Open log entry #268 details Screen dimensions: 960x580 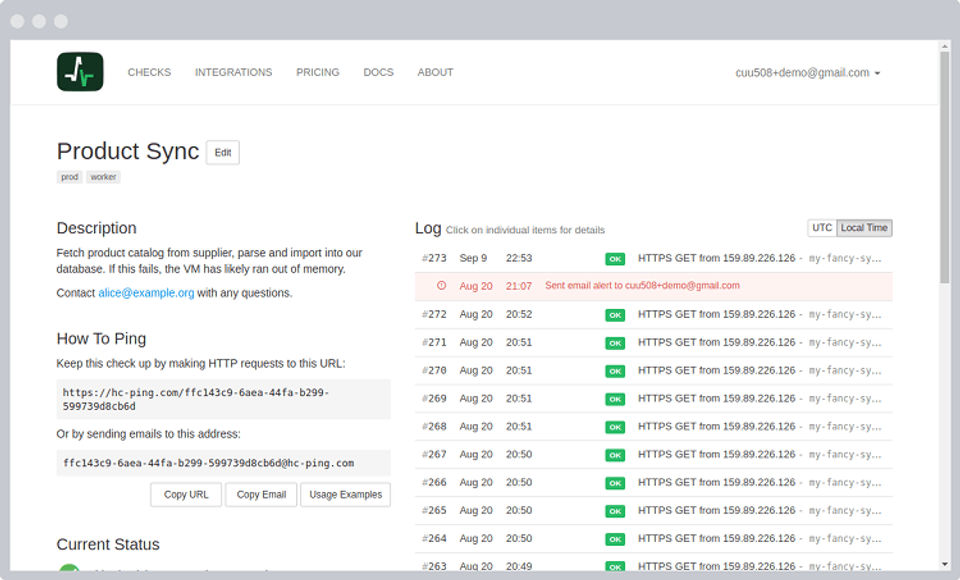pyautogui.click(x=653, y=427)
